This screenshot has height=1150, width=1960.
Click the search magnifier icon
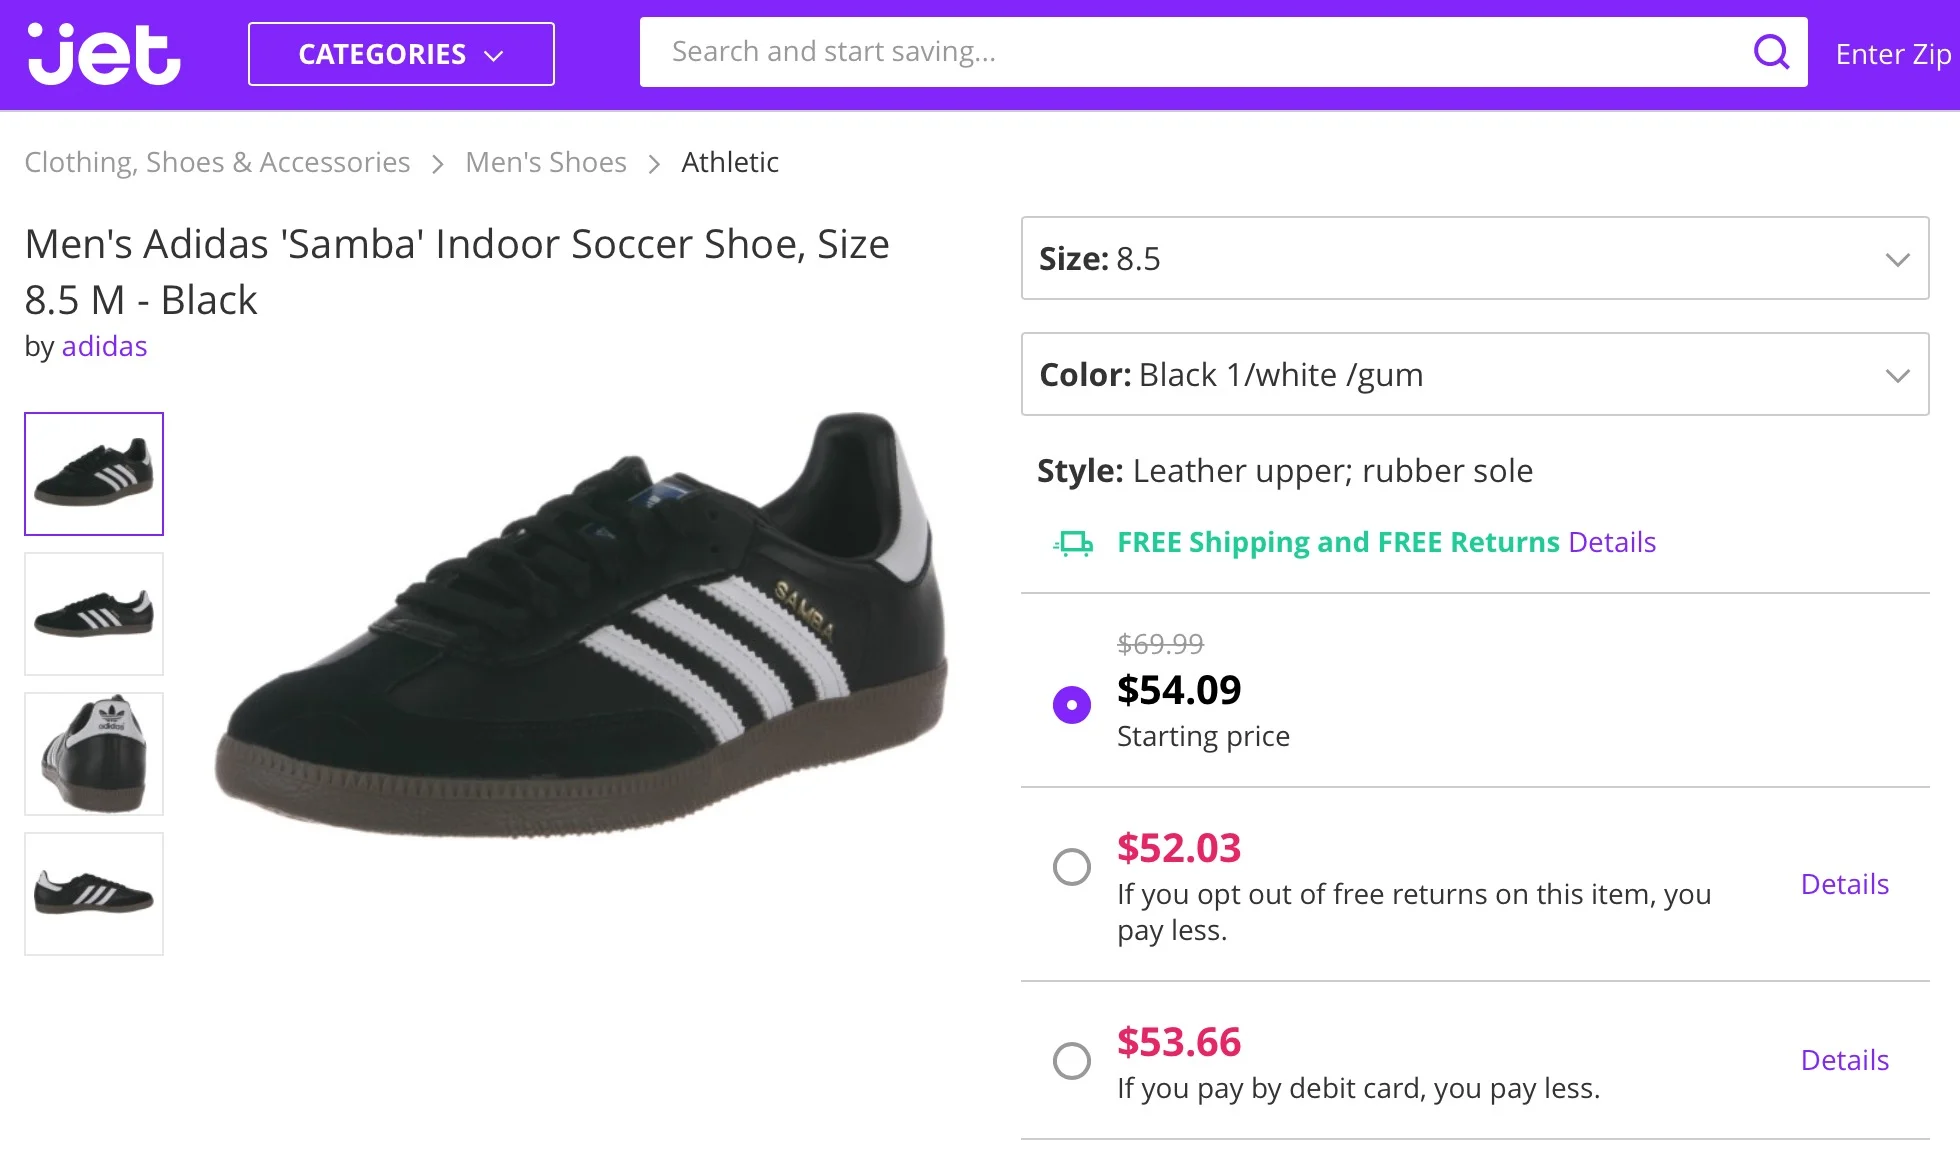tap(1771, 52)
